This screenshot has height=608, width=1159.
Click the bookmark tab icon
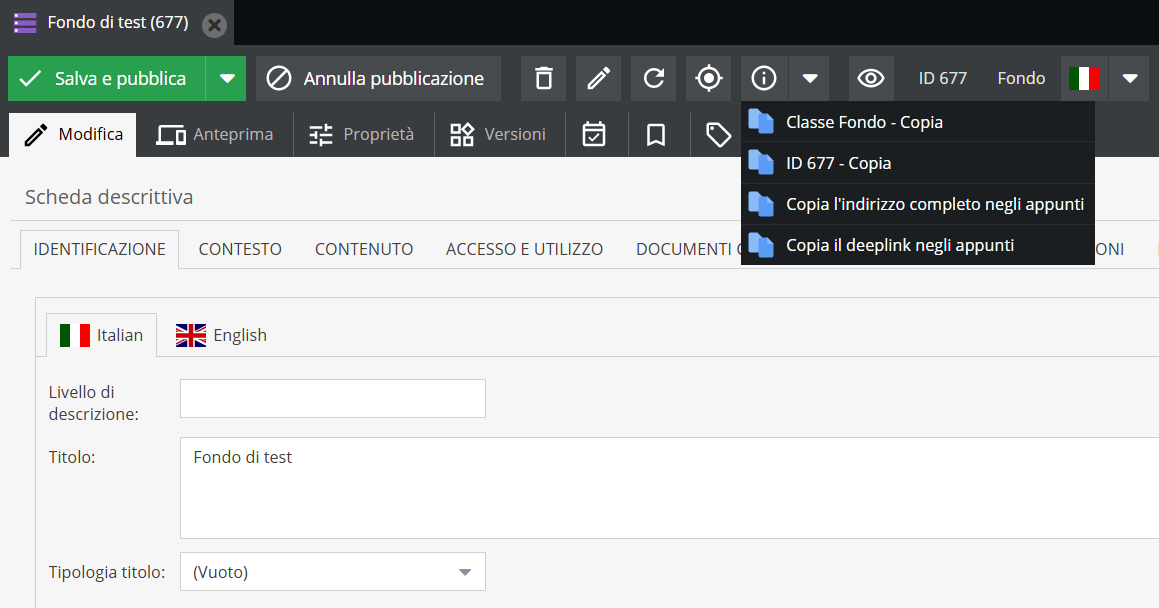click(x=656, y=135)
